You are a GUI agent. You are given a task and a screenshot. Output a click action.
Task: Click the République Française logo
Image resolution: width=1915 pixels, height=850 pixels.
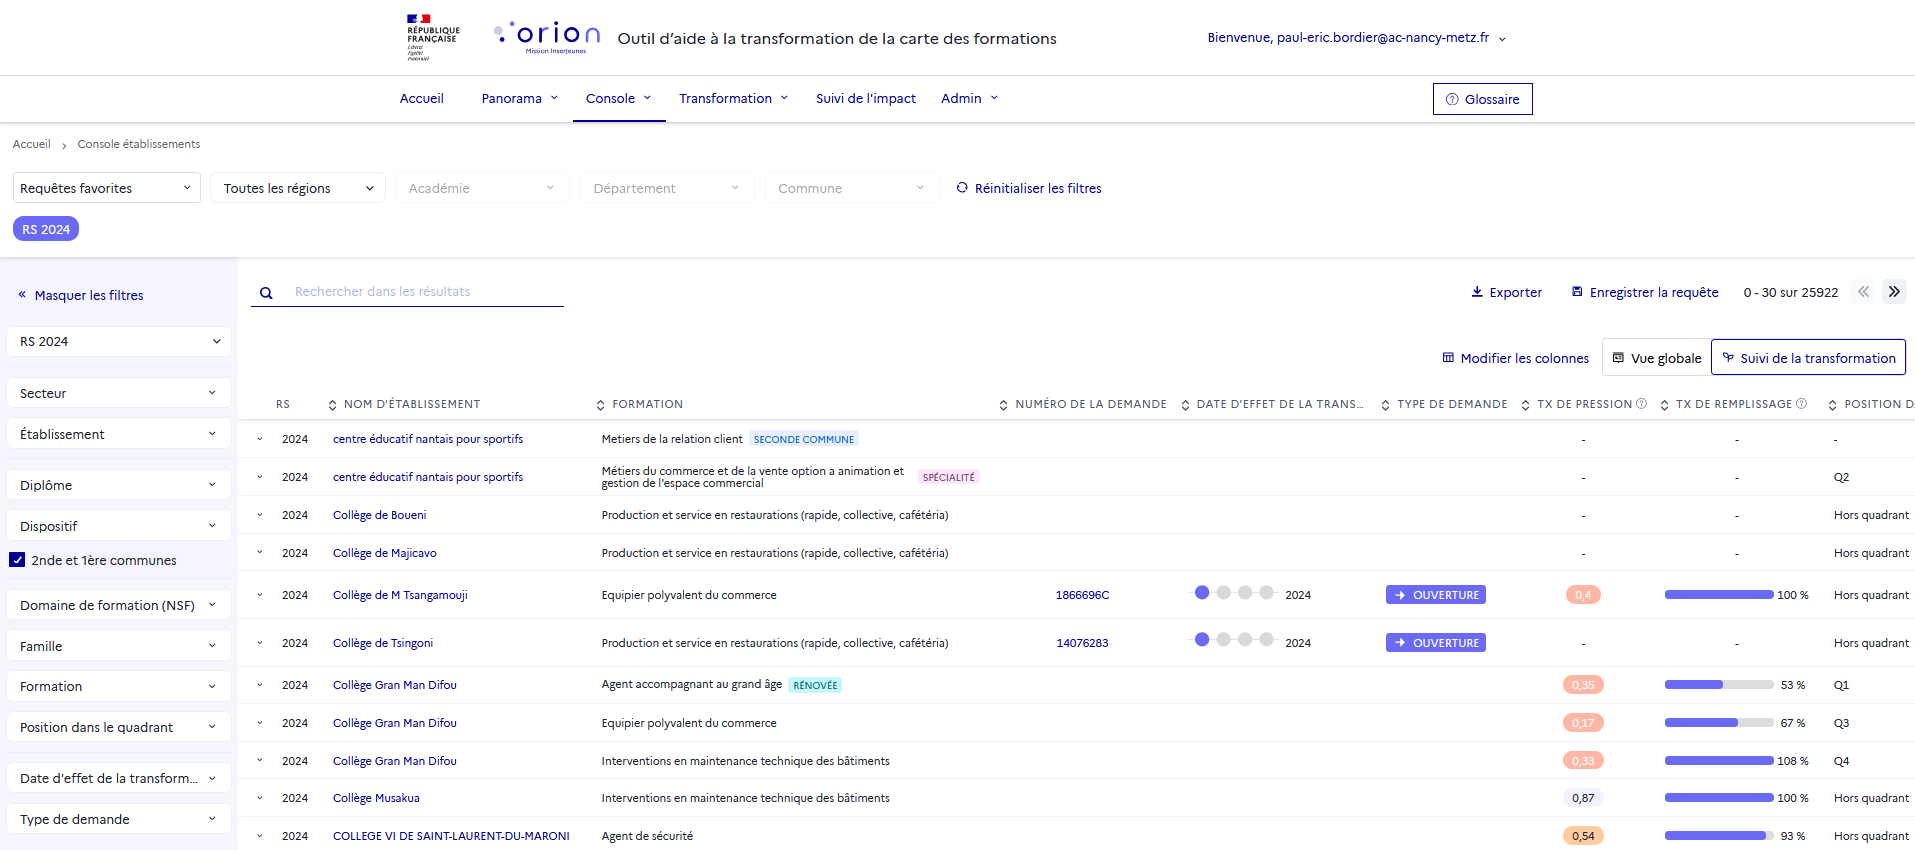433,37
